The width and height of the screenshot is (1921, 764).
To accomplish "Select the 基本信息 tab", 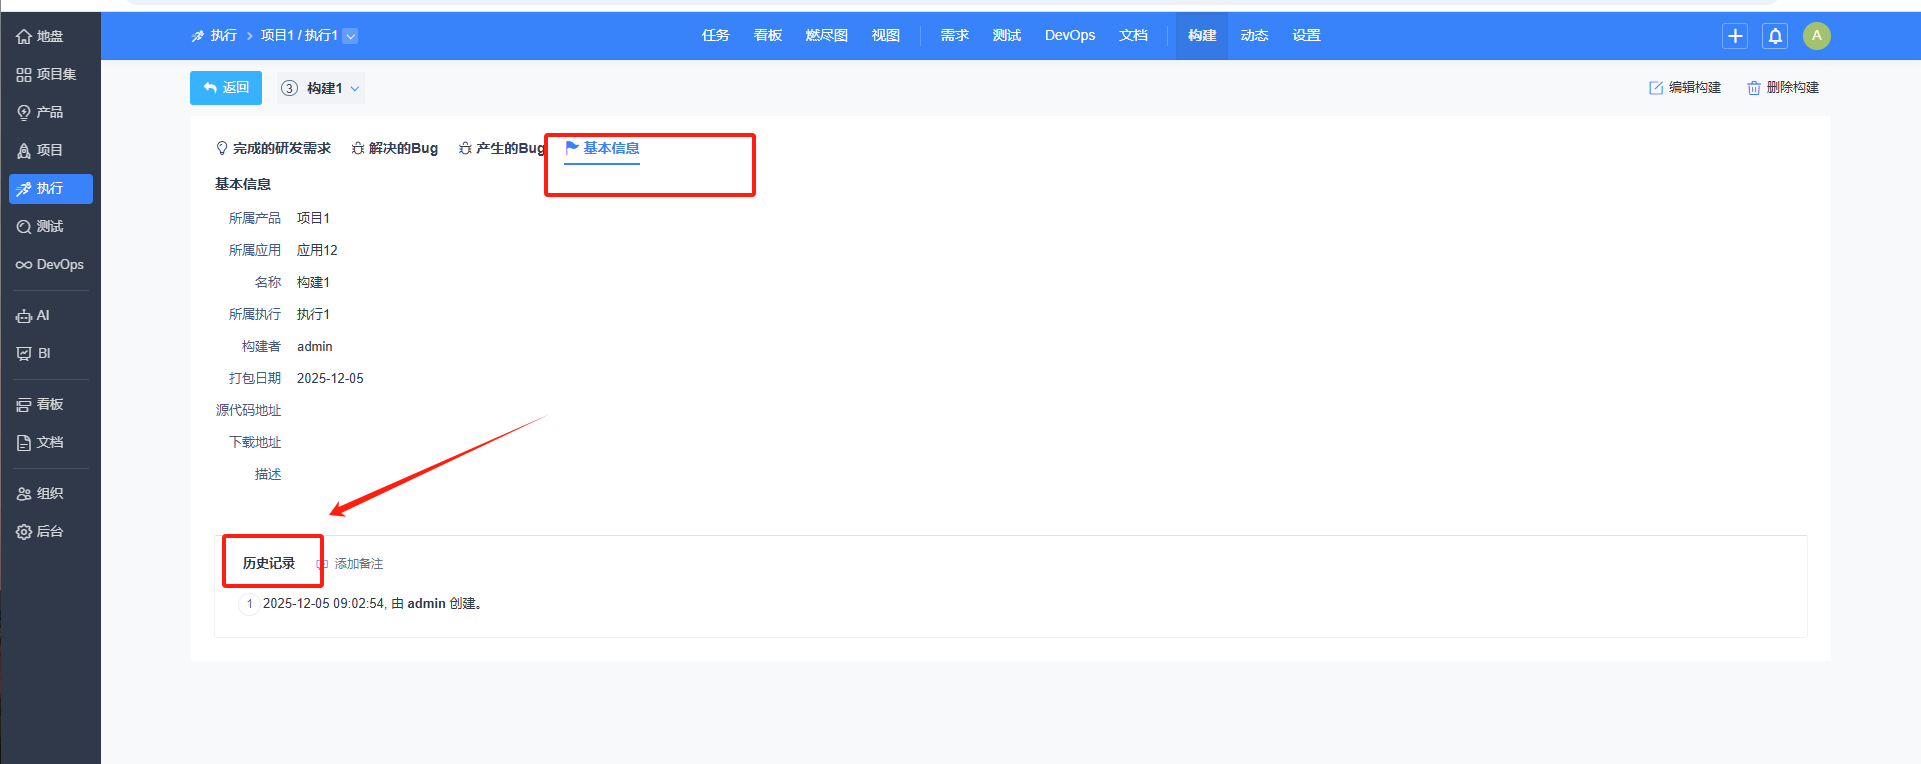I will pos(602,149).
